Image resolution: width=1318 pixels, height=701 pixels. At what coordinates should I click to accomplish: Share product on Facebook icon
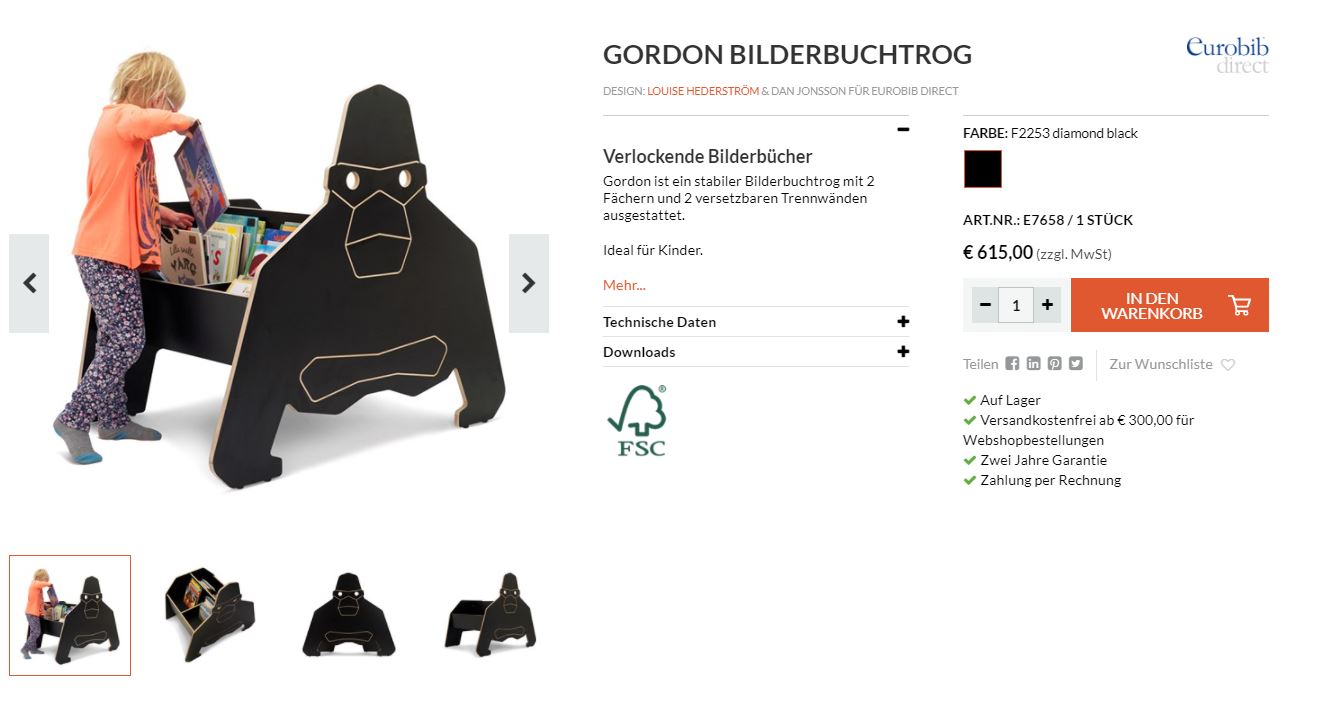pos(1012,364)
